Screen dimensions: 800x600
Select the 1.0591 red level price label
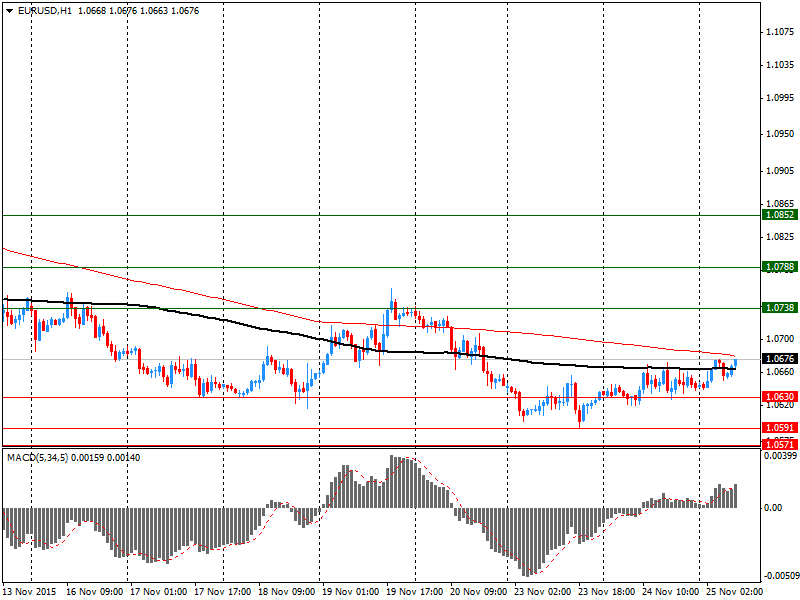pos(780,428)
